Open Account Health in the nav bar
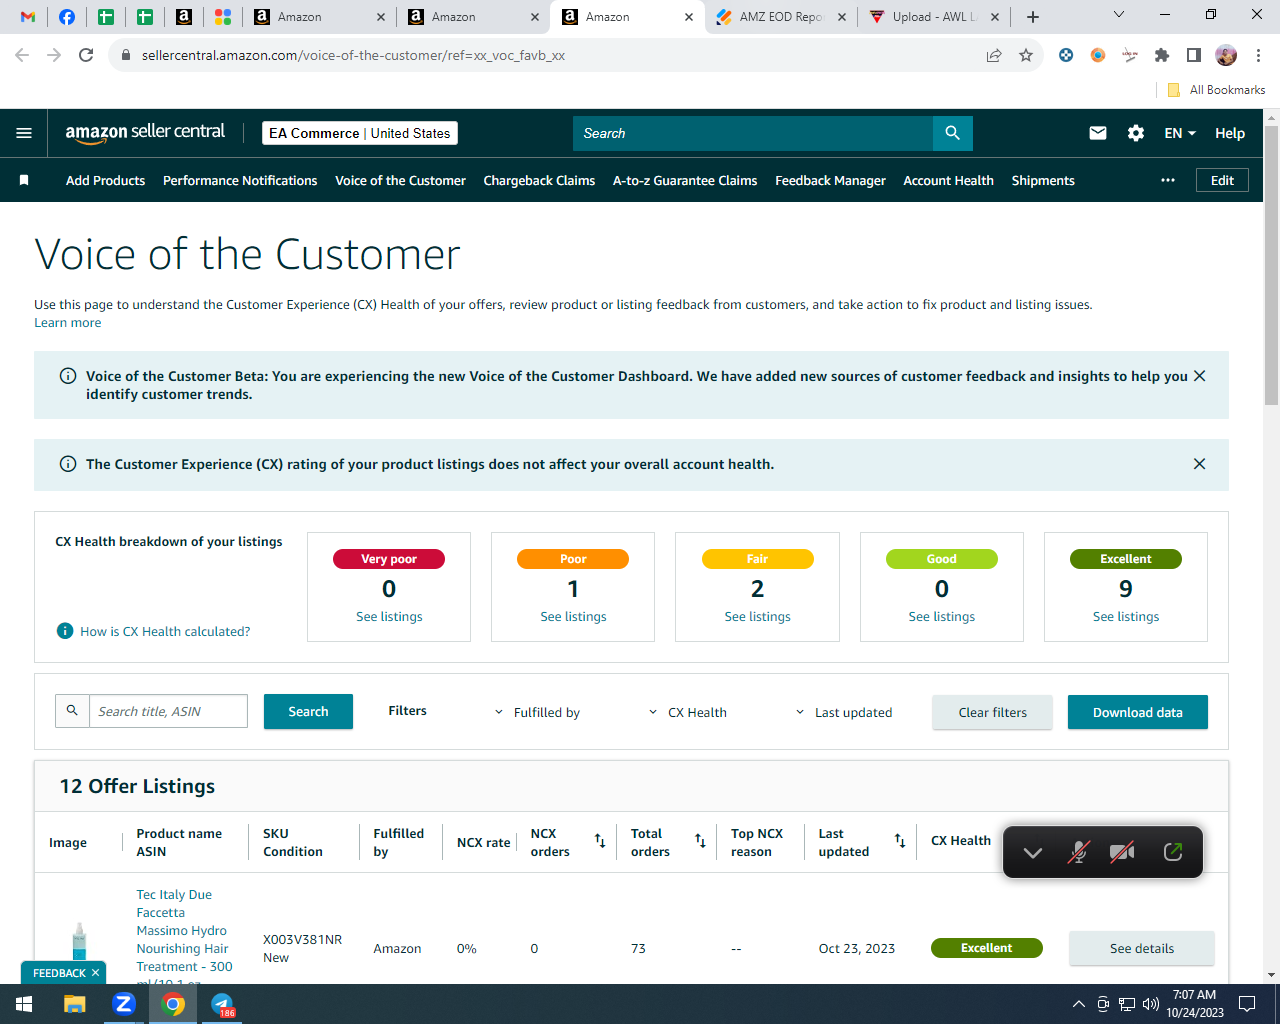1280x1024 pixels. 948,180
